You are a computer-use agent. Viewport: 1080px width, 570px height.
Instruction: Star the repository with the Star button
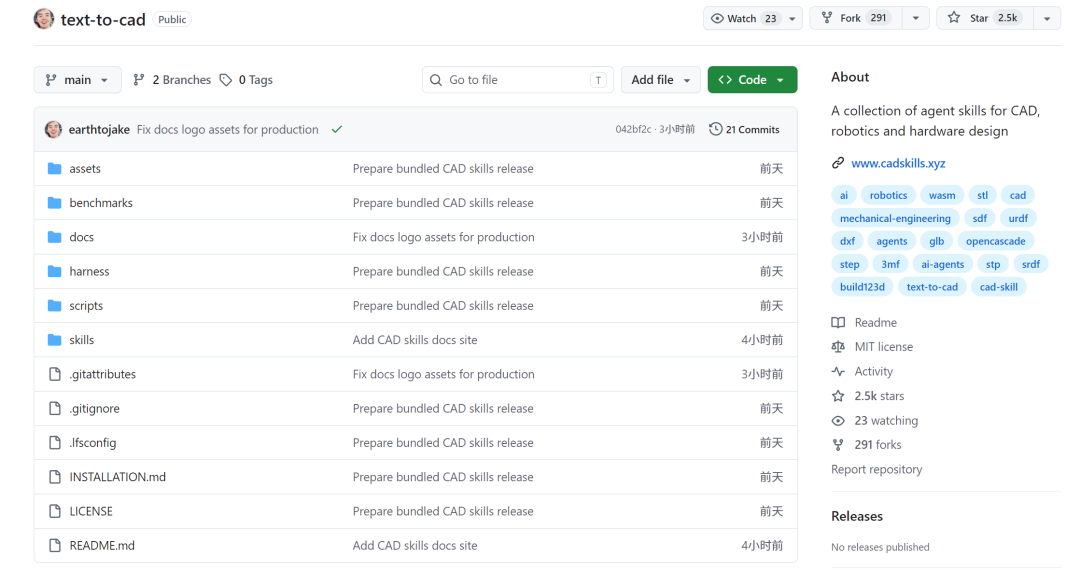click(x=985, y=19)
